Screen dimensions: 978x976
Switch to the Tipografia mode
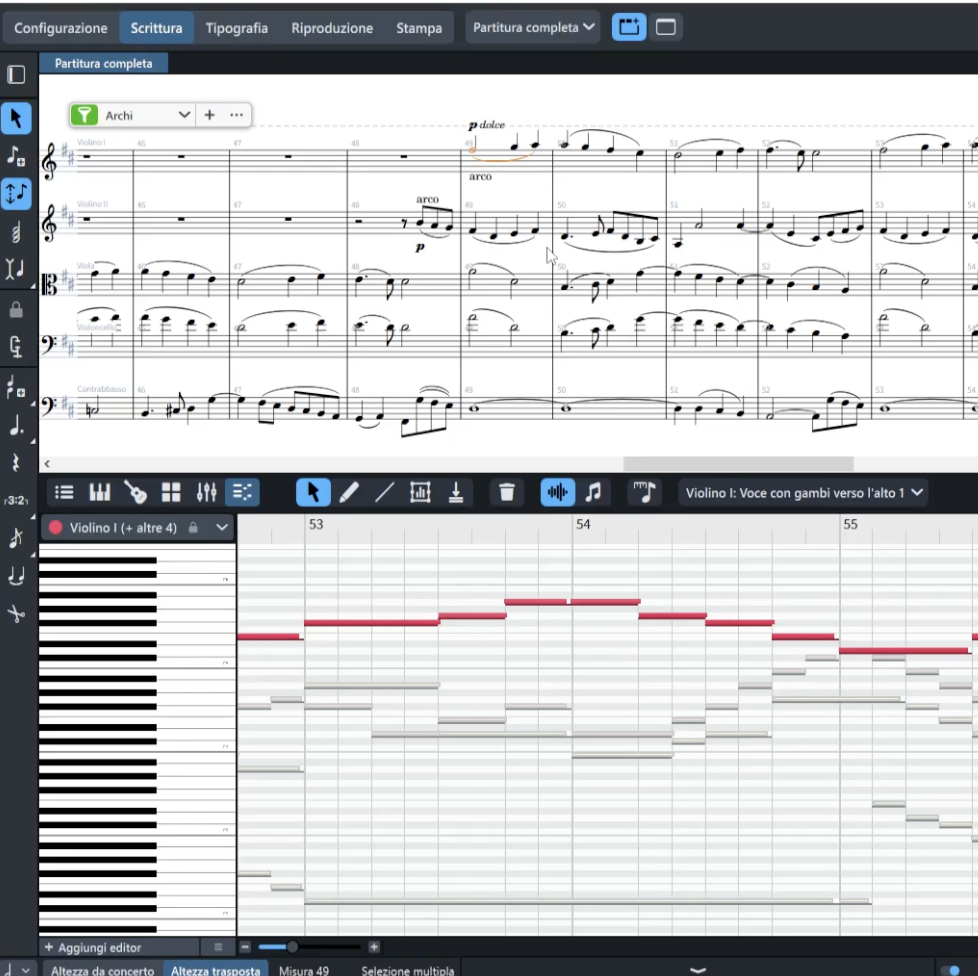[x=236, y=28]
